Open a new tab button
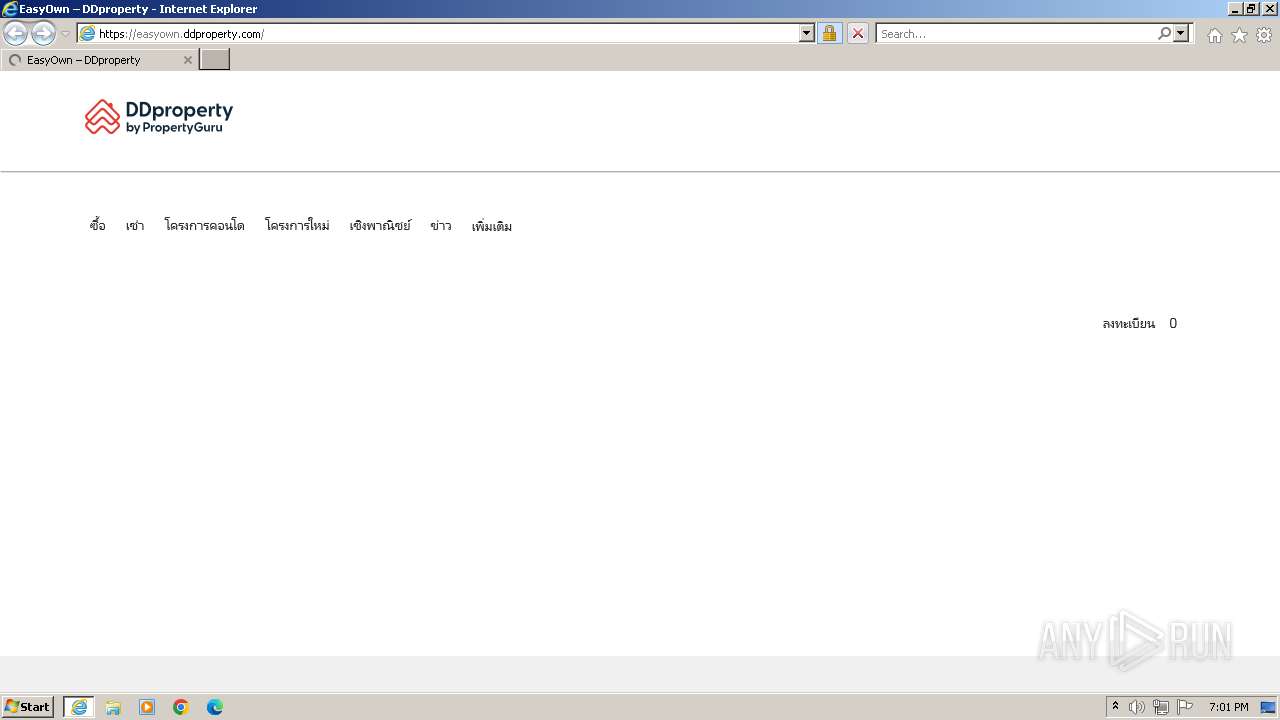 215,59
